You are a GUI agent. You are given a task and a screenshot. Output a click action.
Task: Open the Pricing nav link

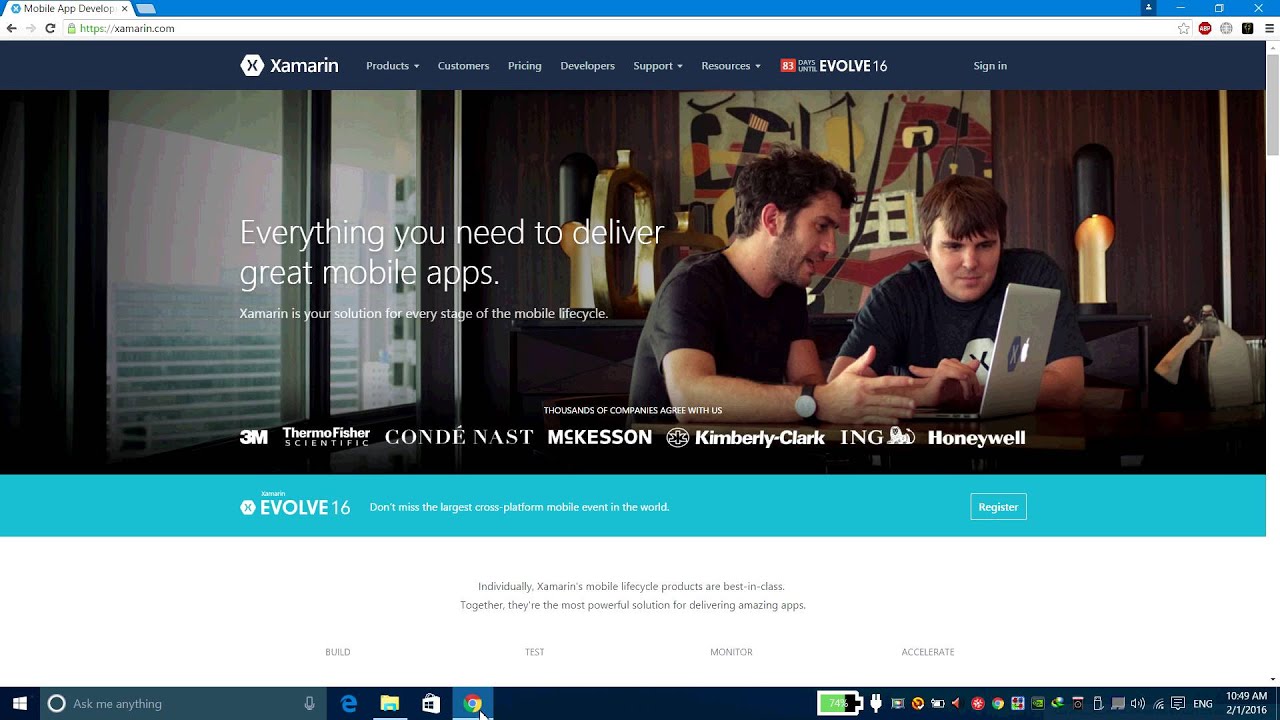[x=524, y=66]
